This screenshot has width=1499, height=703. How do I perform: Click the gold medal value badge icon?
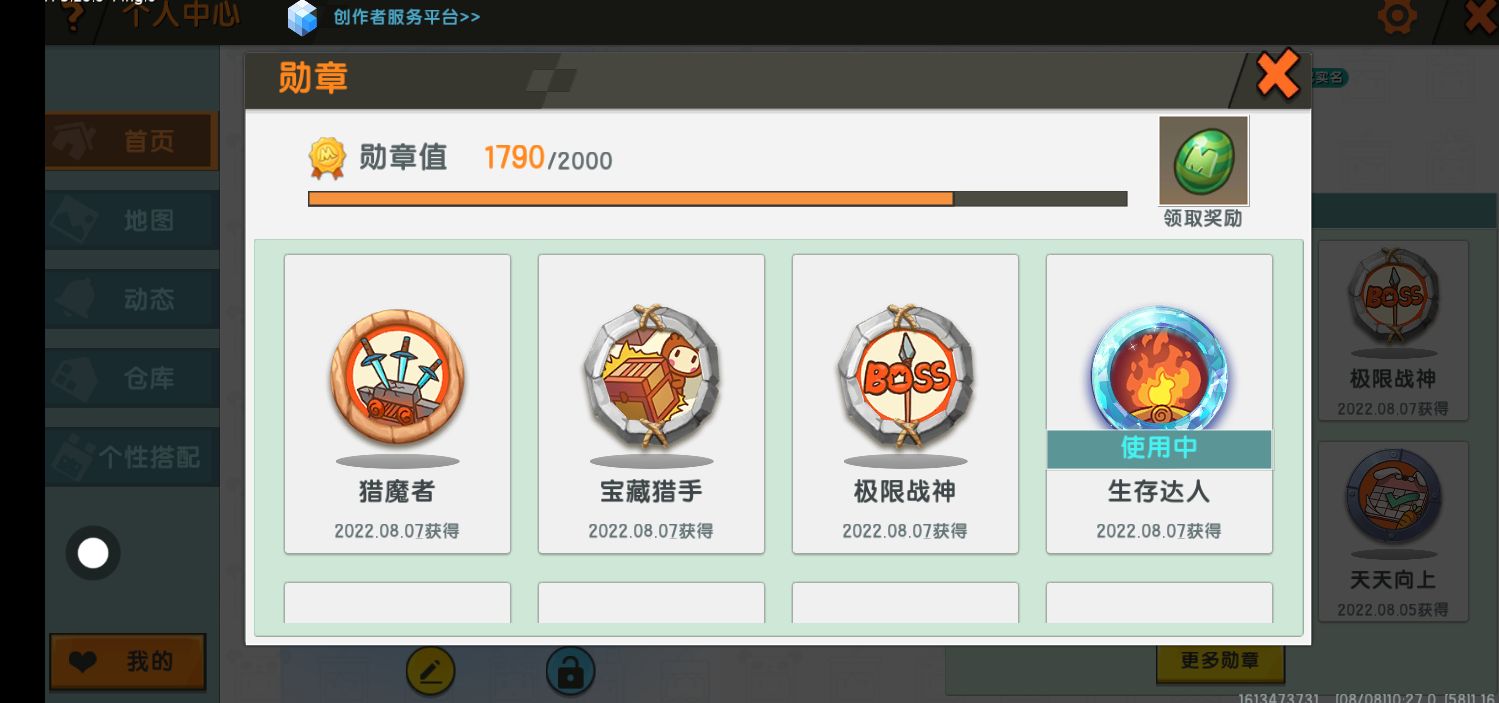pyautogui.click(x=327, y=158)
